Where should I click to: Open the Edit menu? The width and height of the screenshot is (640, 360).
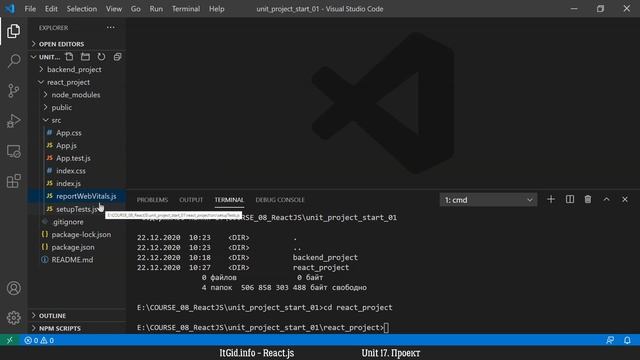[x=51, y=9]
